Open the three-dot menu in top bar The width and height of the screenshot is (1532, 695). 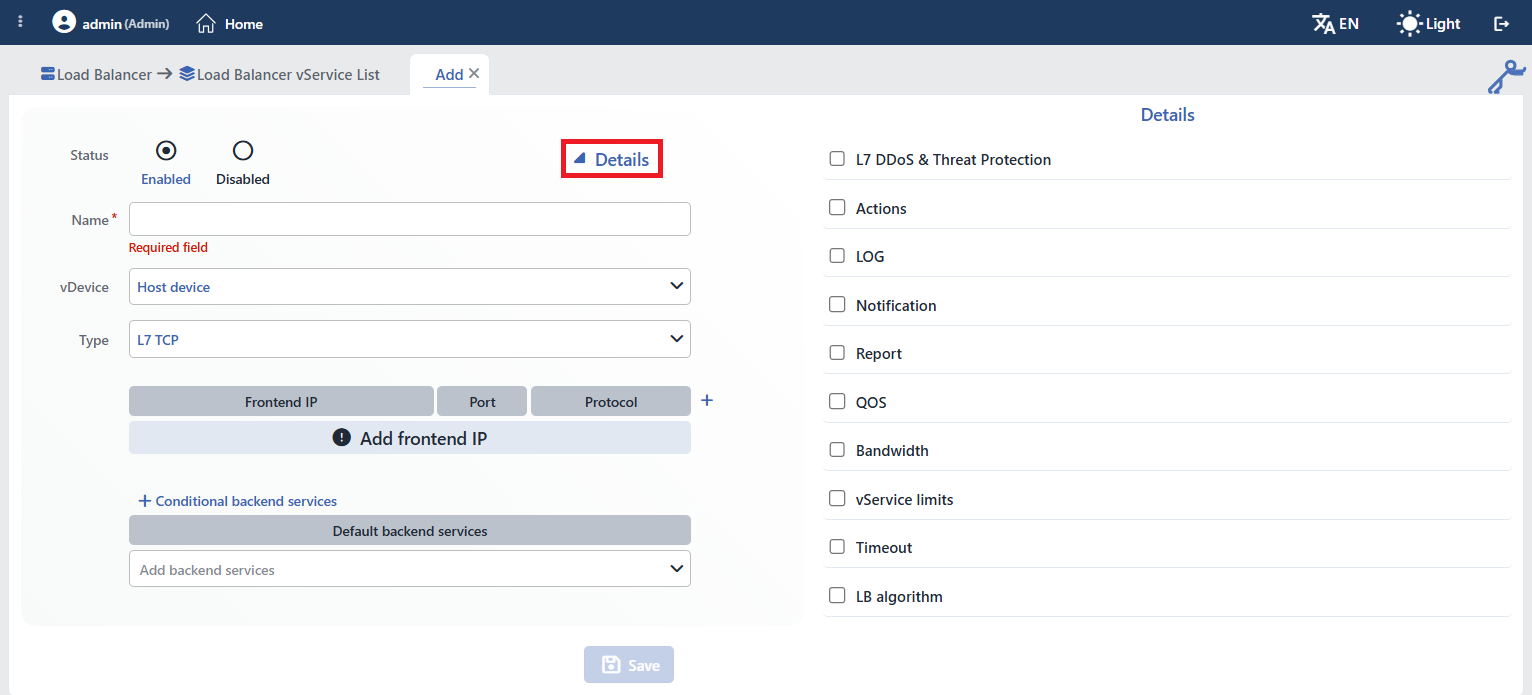[x=20, y=22]
